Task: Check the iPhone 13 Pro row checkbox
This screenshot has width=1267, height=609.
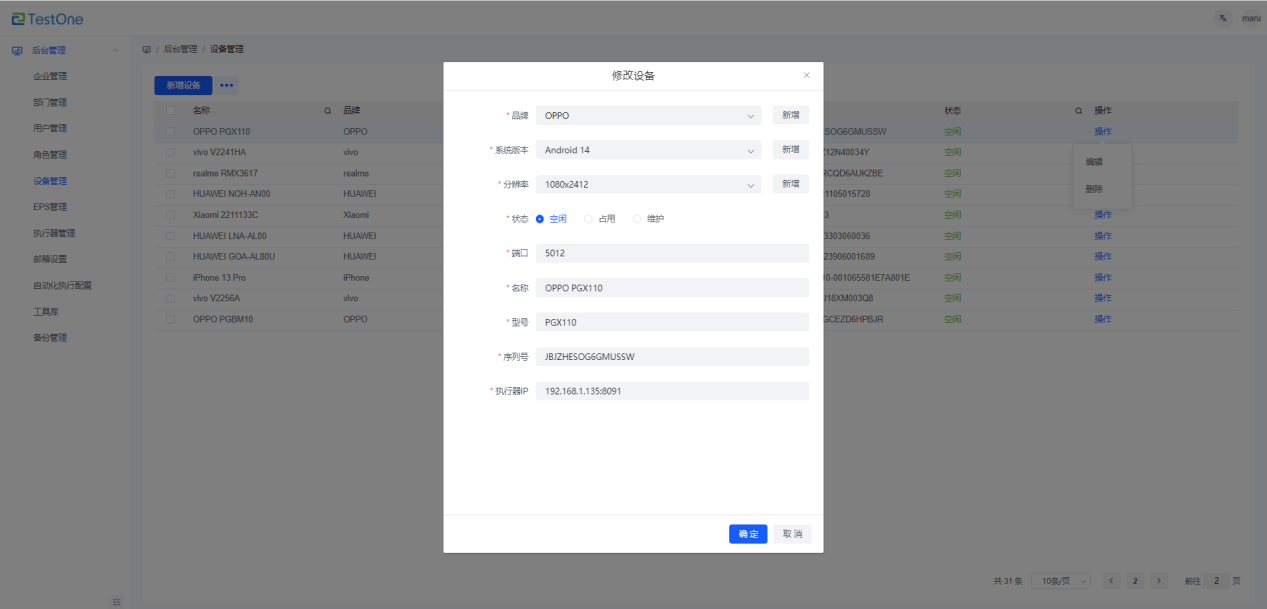Action: tap(171, 277)
